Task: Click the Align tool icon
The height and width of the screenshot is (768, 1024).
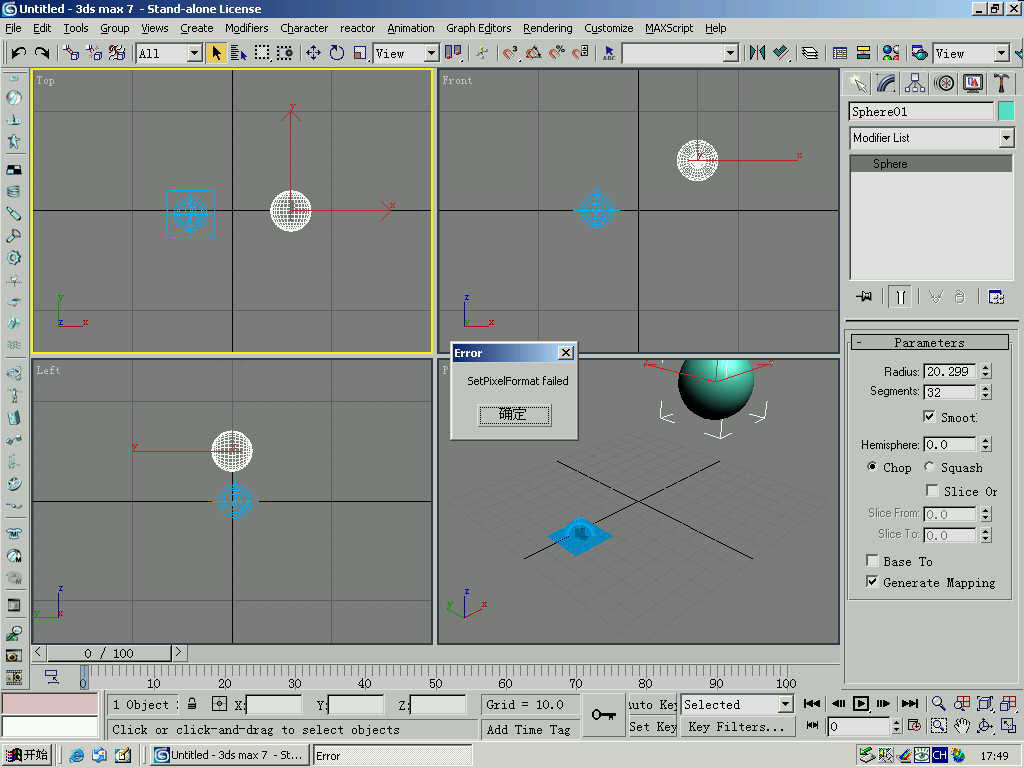Action: tap(781, 53)
